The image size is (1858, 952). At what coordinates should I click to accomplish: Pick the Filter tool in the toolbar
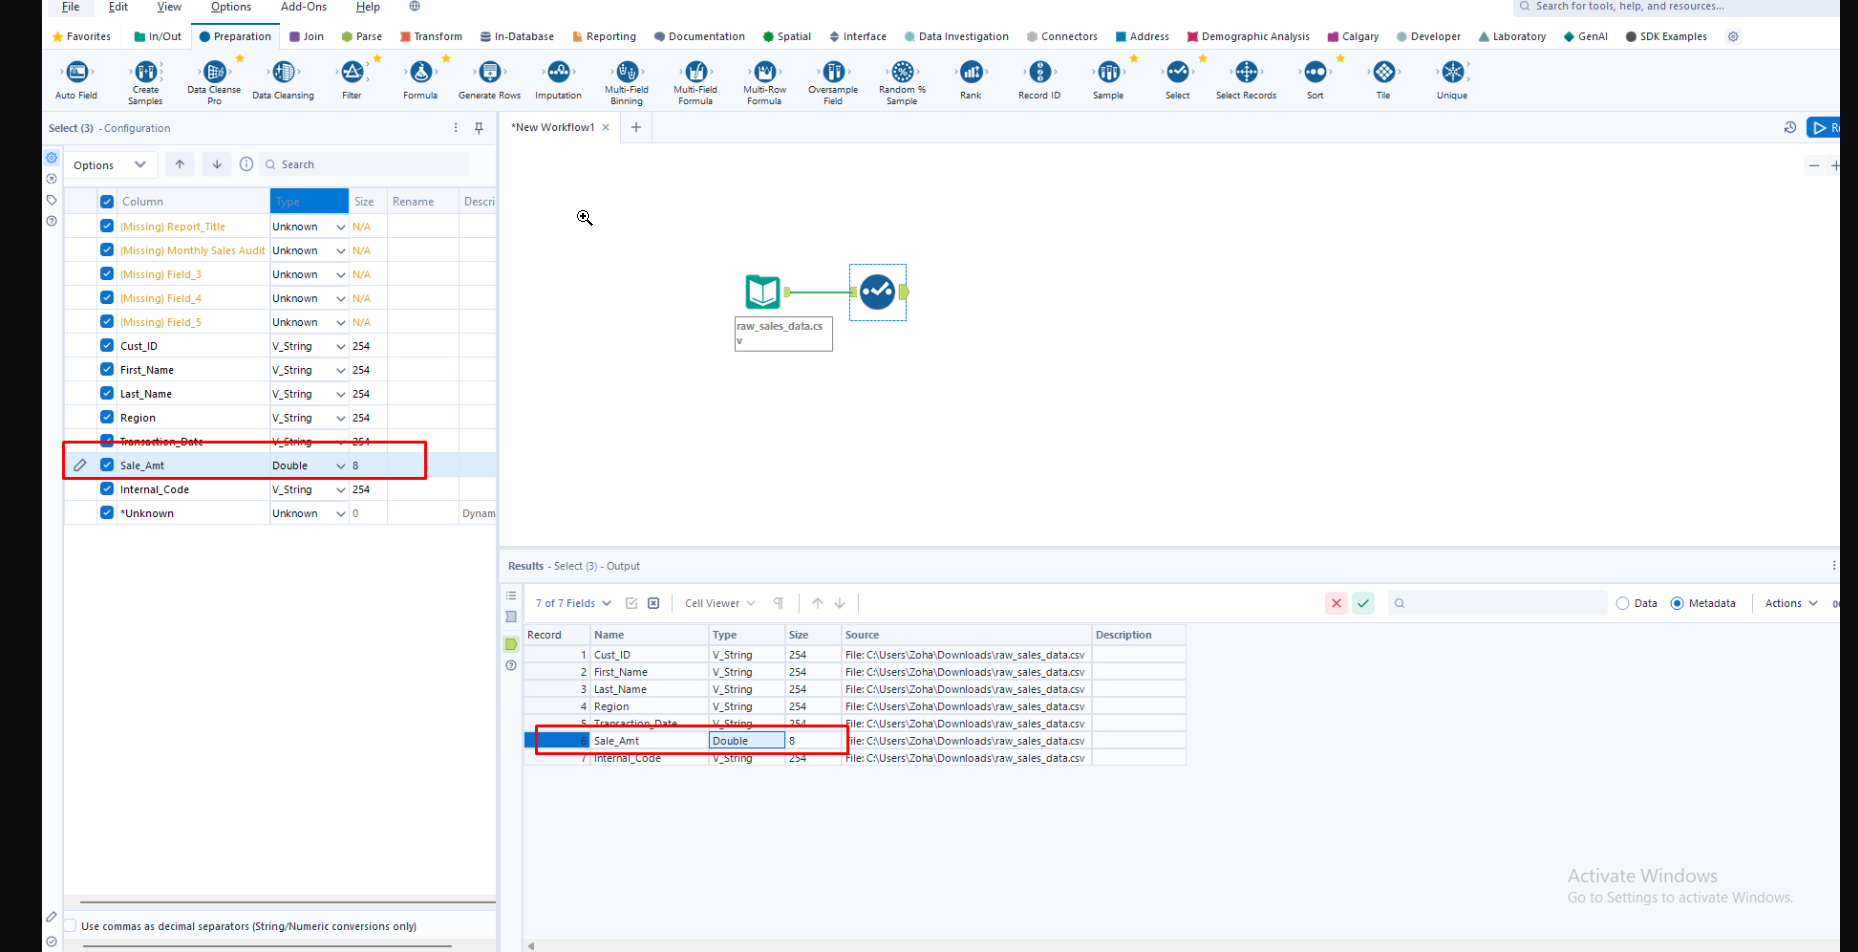352,73
